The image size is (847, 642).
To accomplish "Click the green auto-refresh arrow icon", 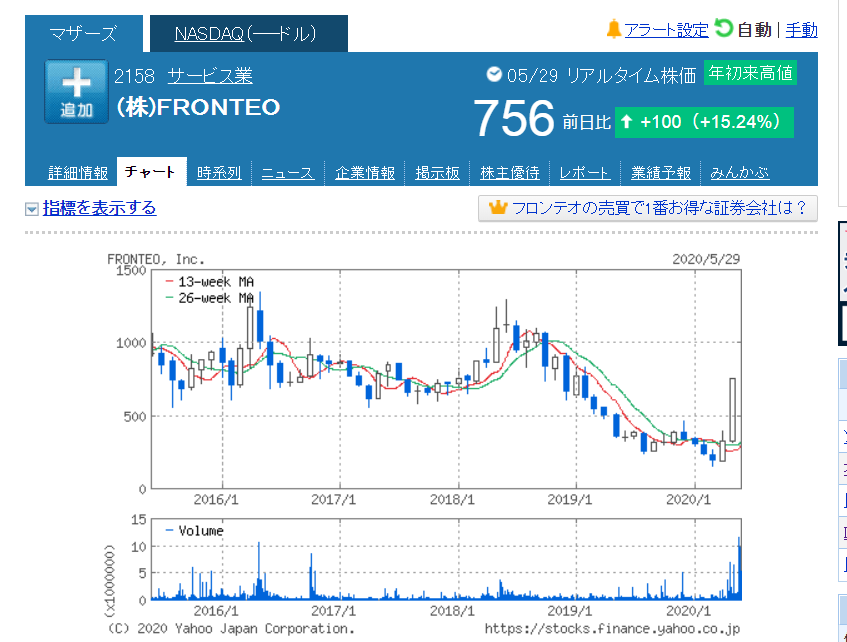I will [x=723, y=28].
